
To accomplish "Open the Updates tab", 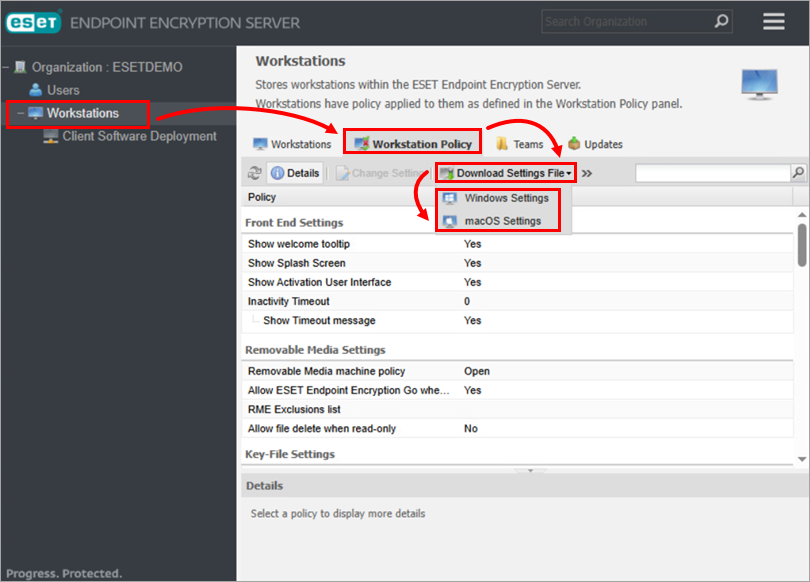I will tap(595, 145).
